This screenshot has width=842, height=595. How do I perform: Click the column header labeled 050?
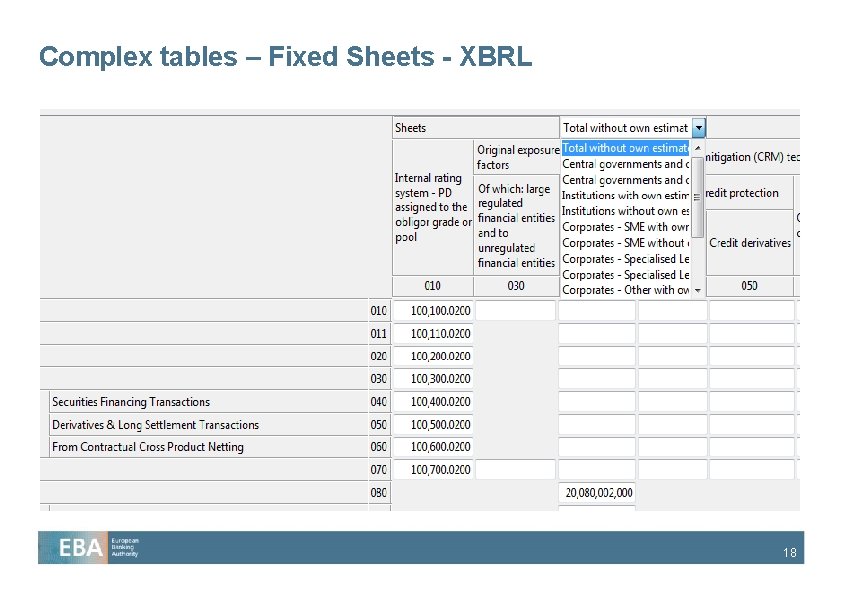pos(750,285)
